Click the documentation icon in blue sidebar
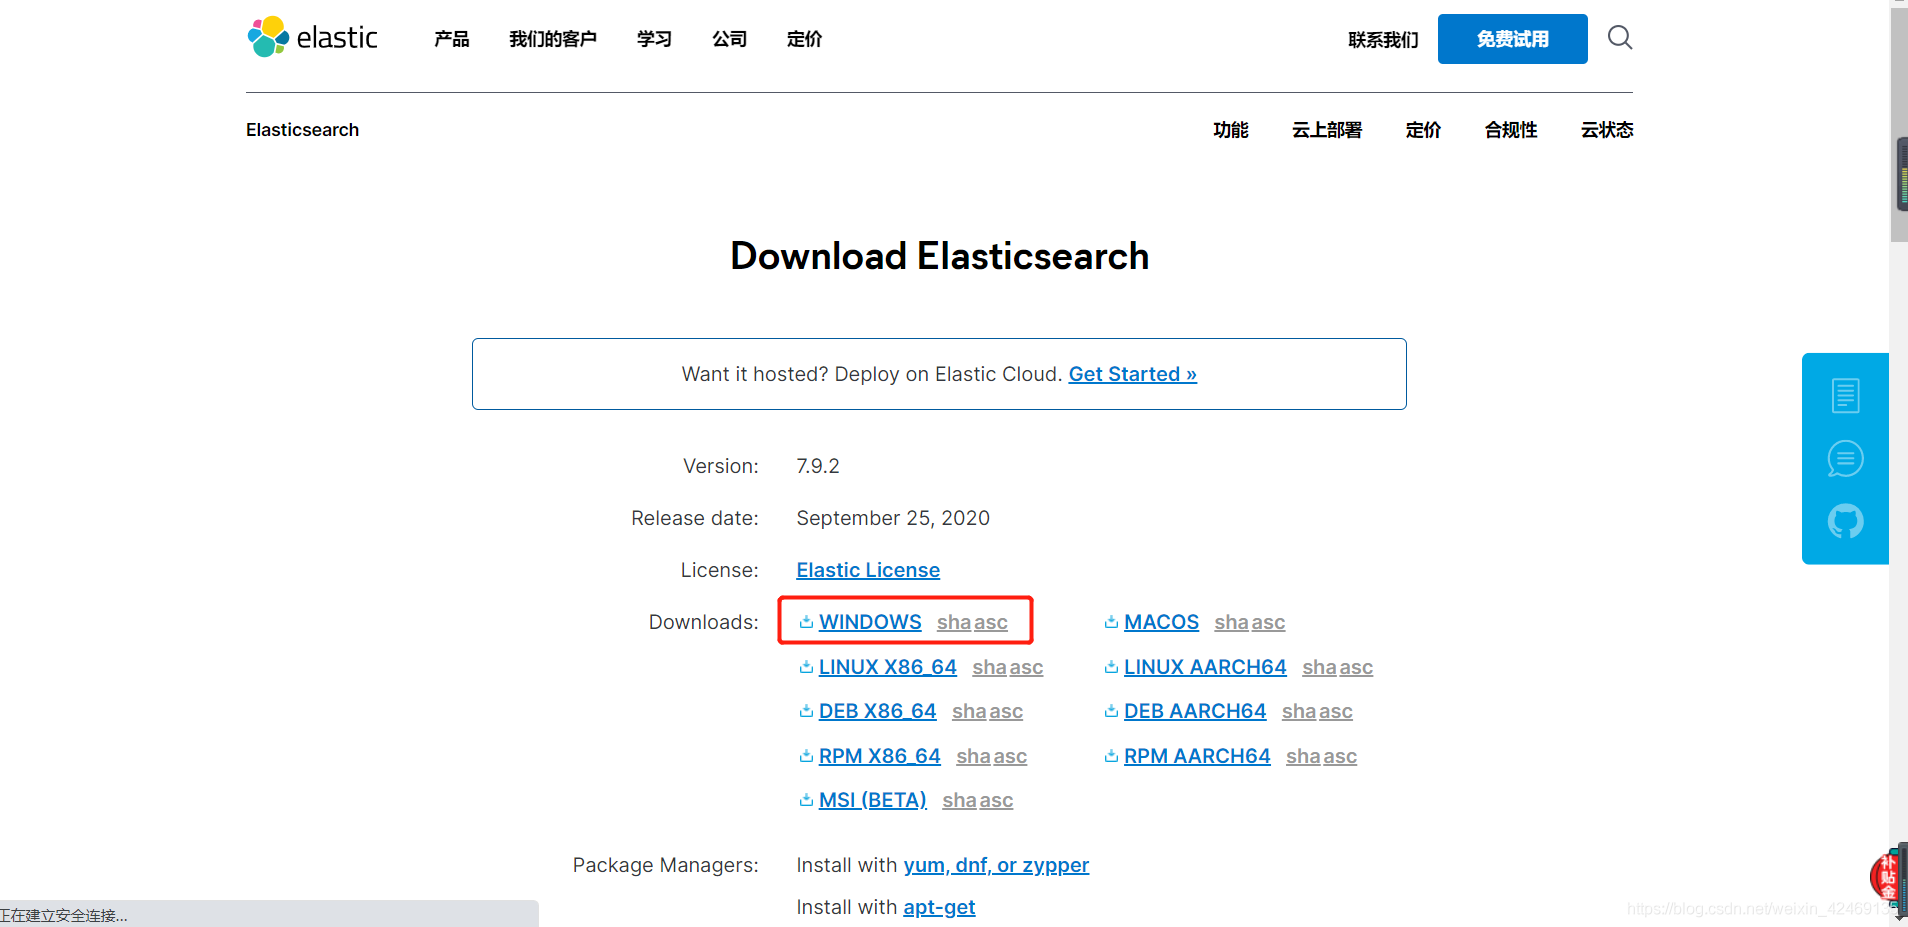 [1845, 396]
